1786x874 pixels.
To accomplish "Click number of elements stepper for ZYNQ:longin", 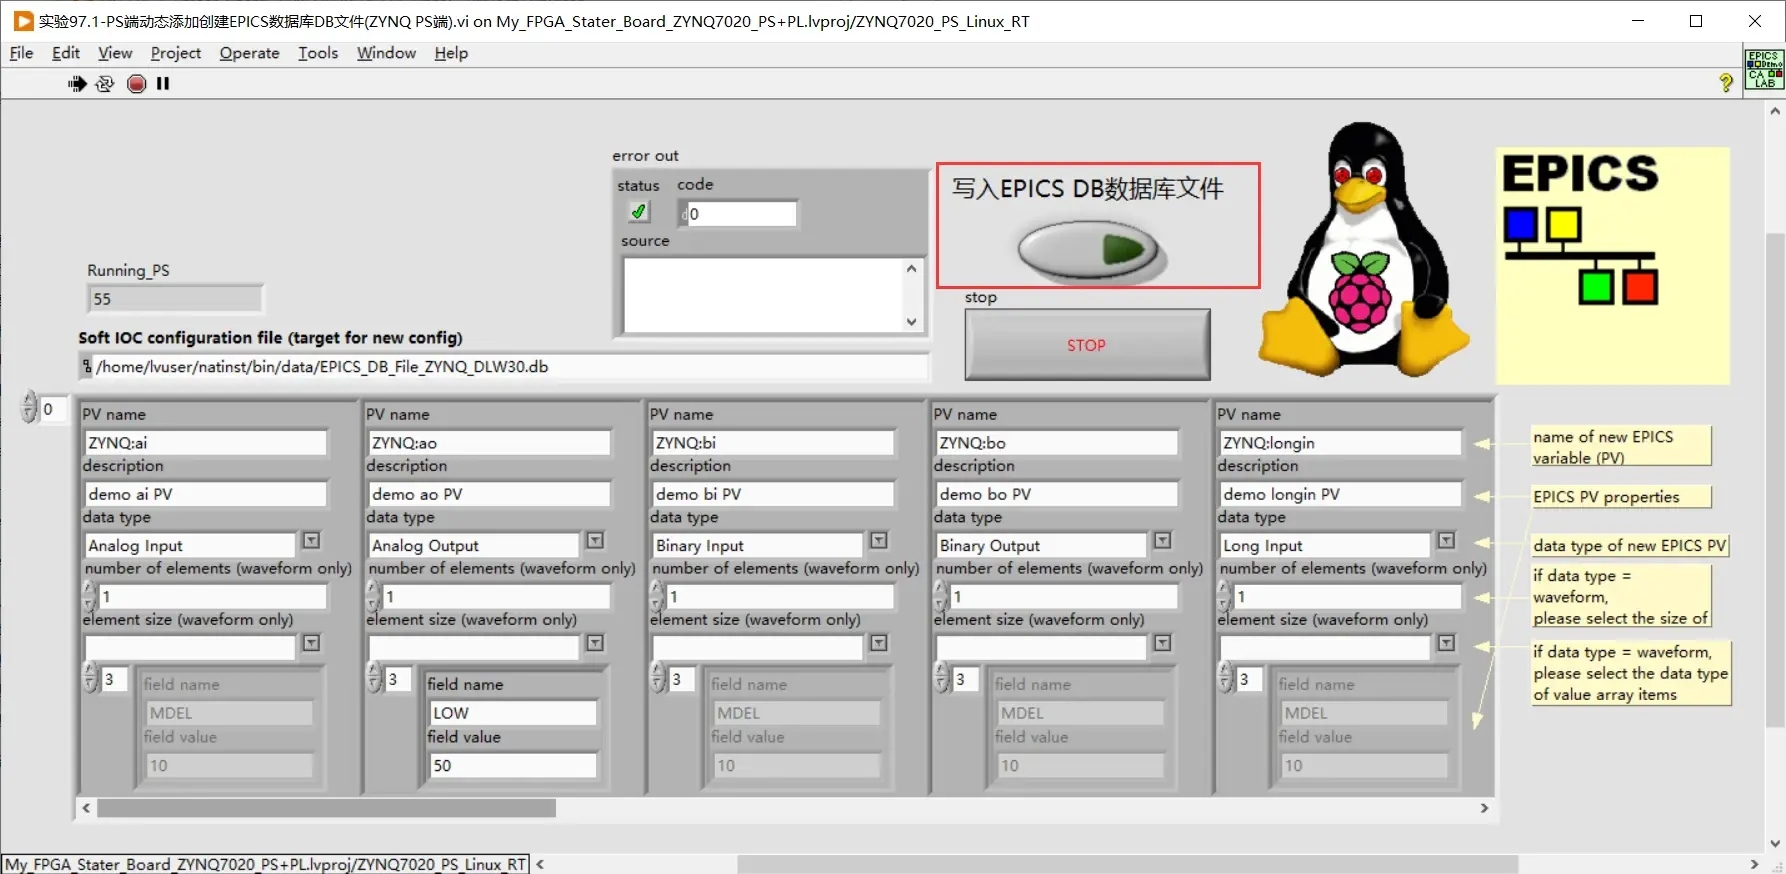I will 1225,596.
